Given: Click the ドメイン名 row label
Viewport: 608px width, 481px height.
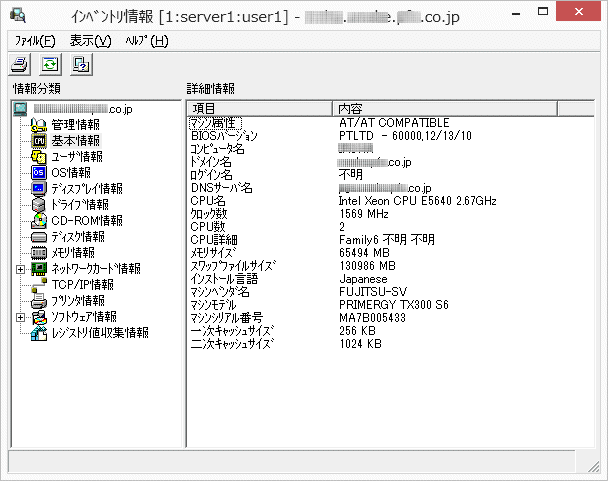Looking at the screenshot, I should pyautogui.click(x=211, y=162).
